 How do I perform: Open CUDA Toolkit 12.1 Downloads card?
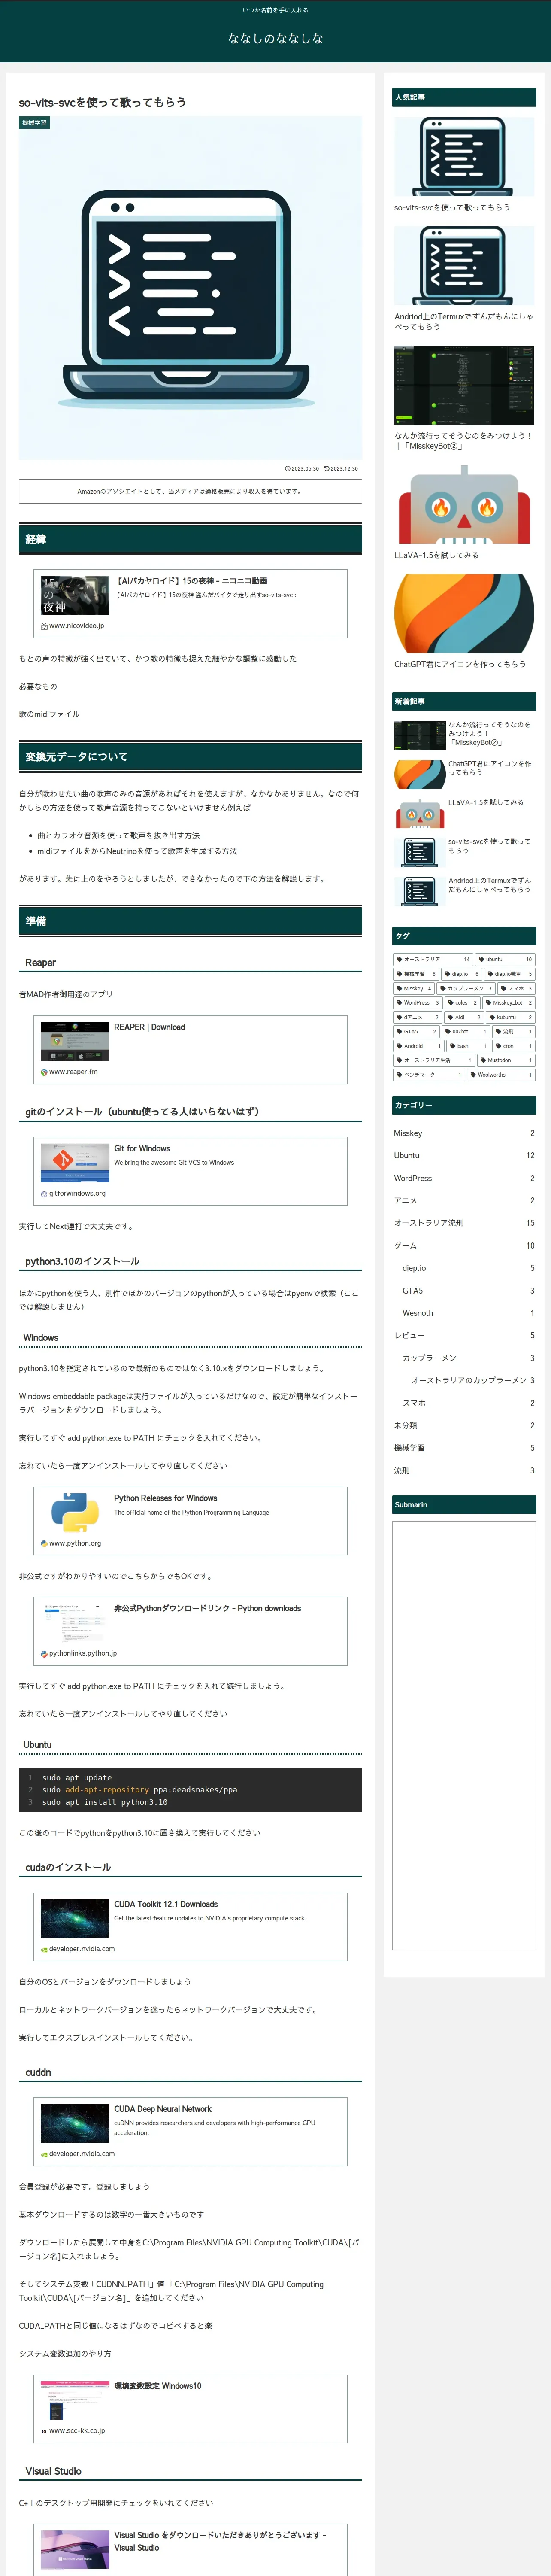pyautogui.click(x=190, y=1926)
